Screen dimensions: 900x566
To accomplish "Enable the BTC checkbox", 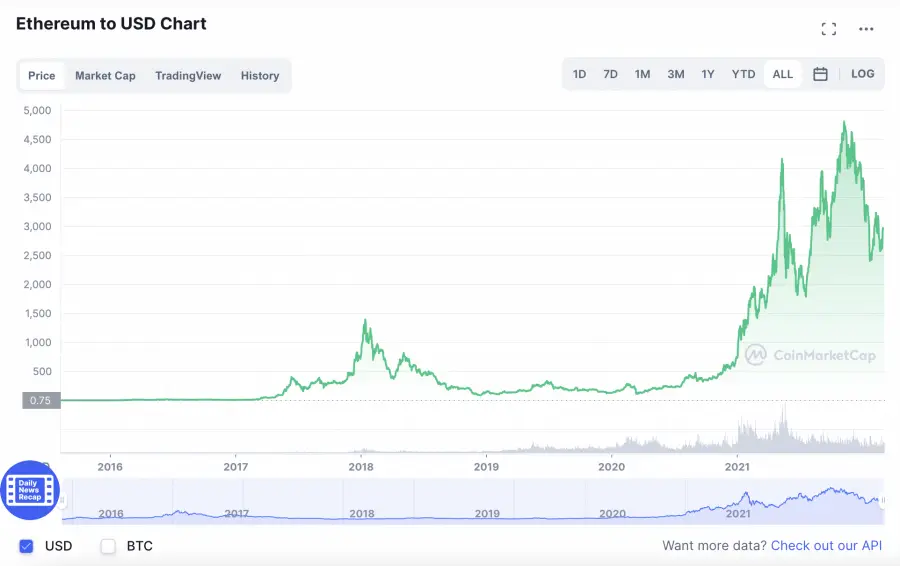I will coord(109,546).
